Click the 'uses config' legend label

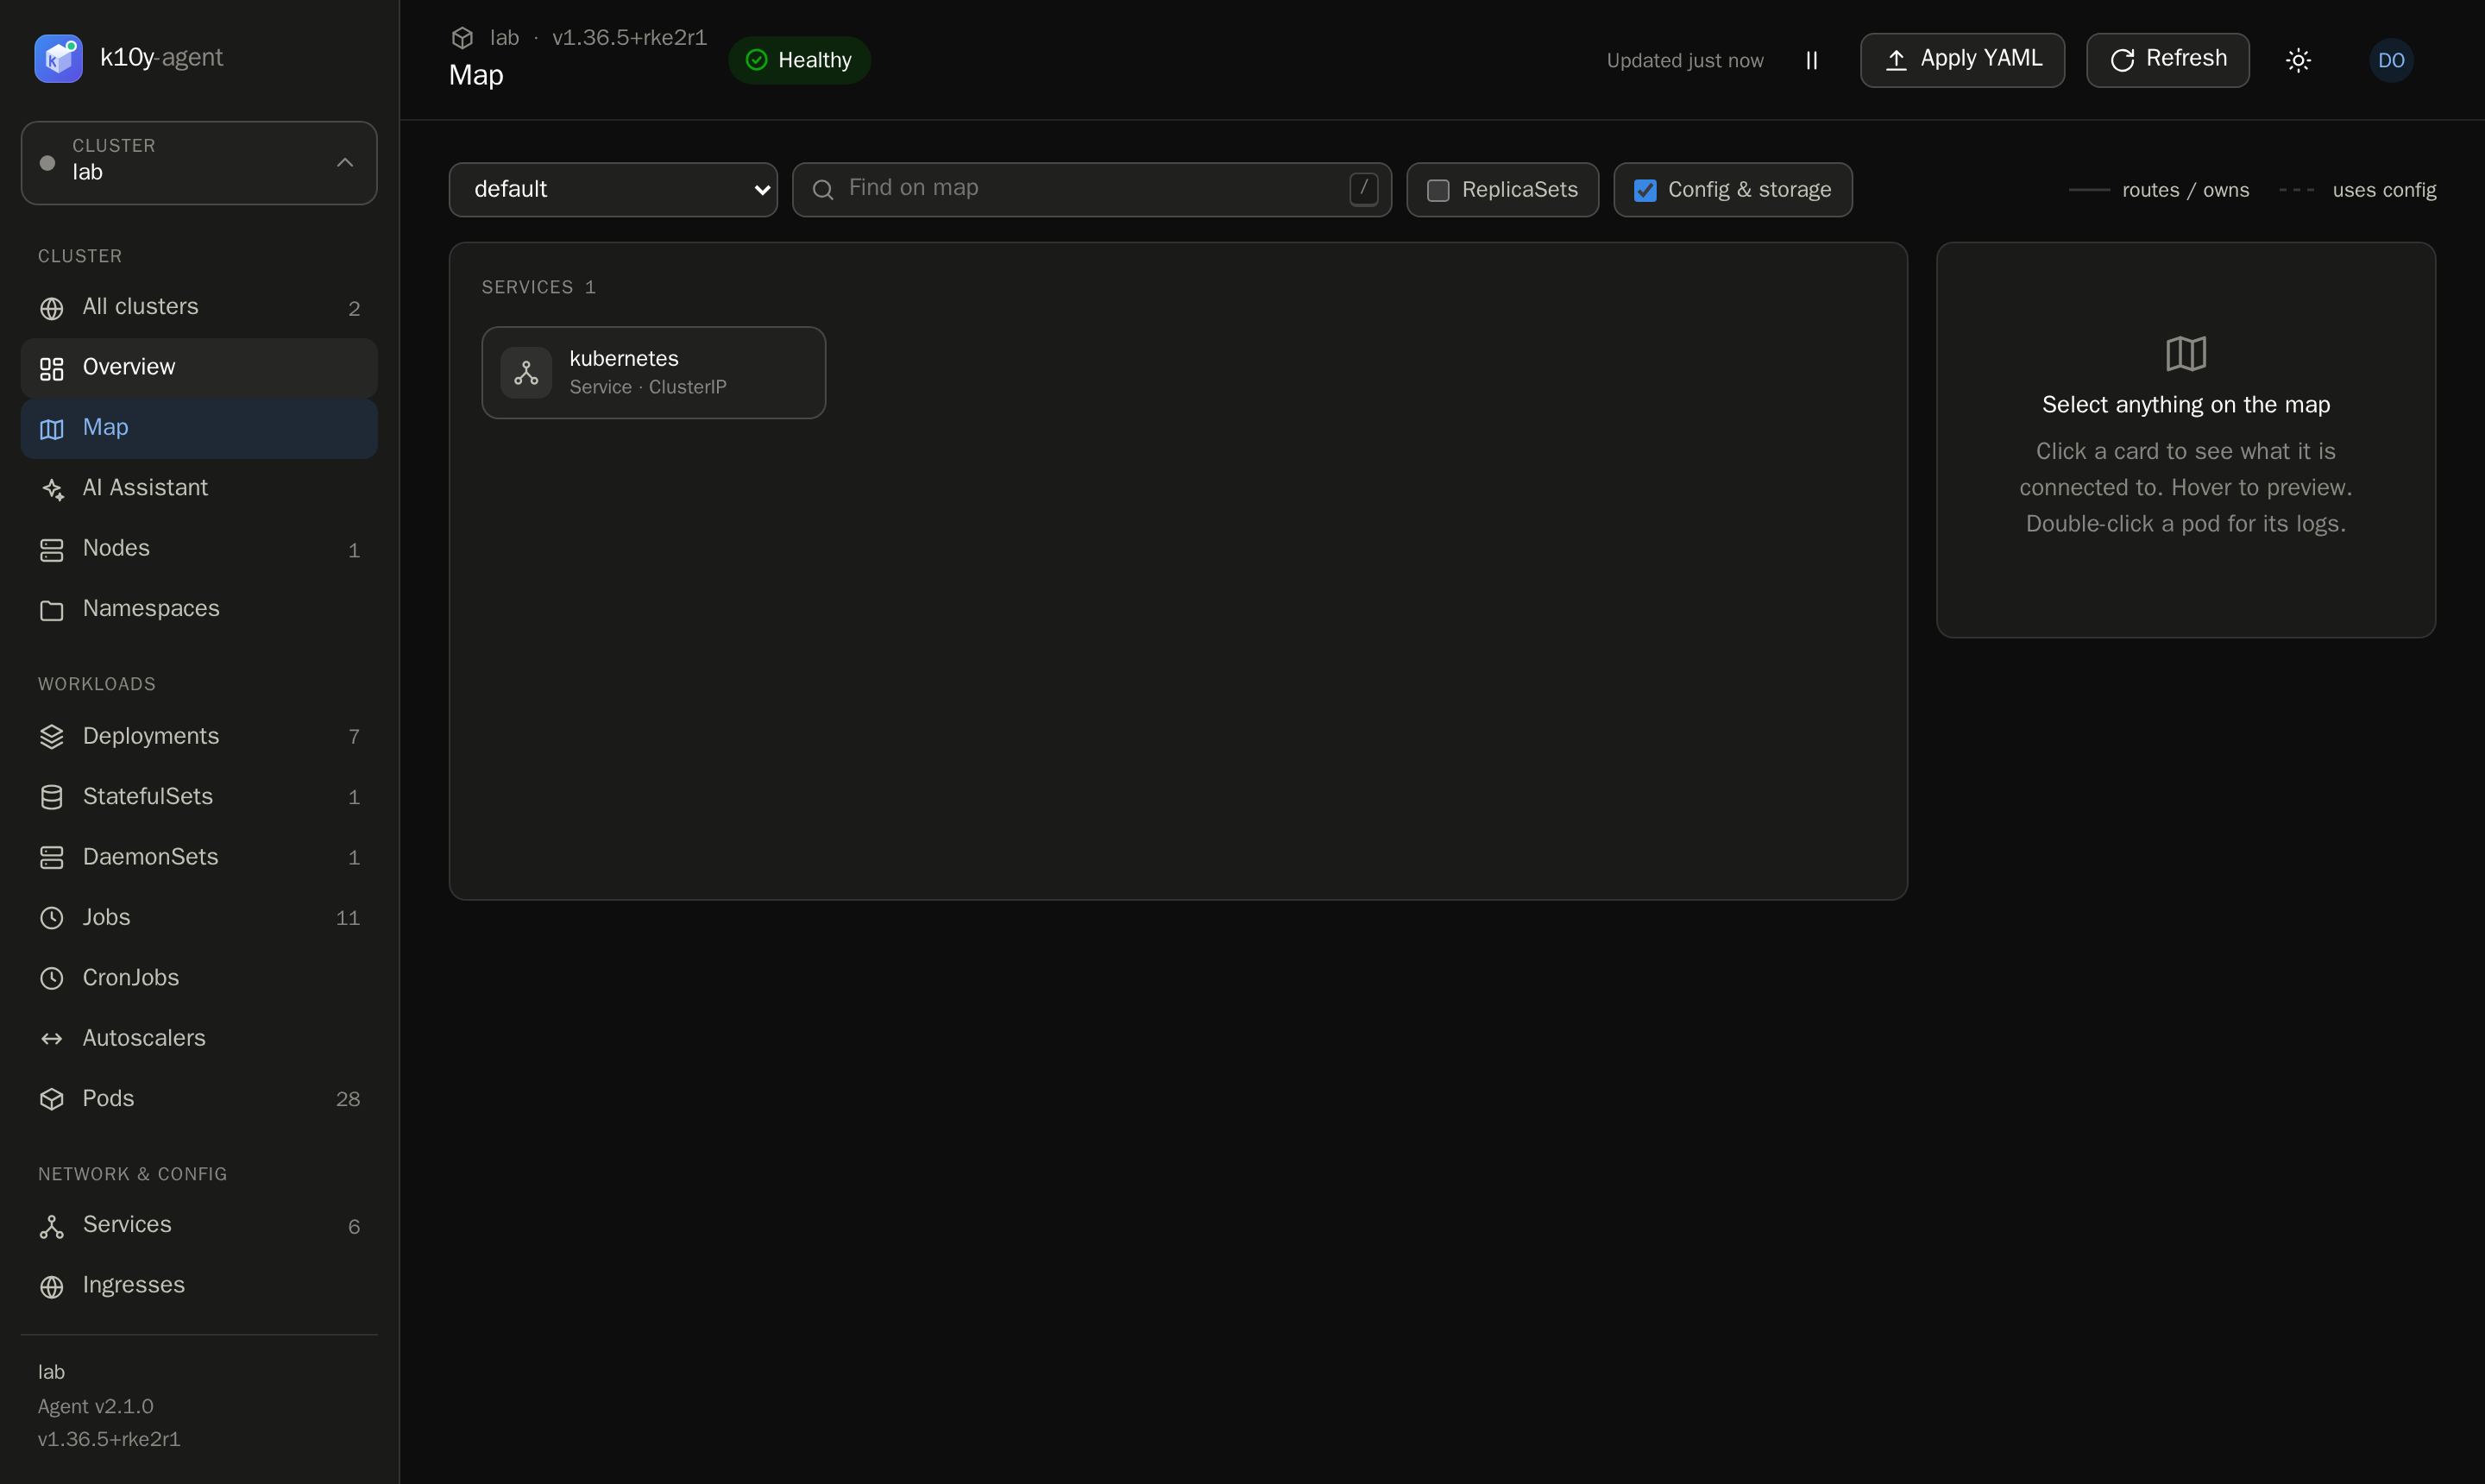2384,190
